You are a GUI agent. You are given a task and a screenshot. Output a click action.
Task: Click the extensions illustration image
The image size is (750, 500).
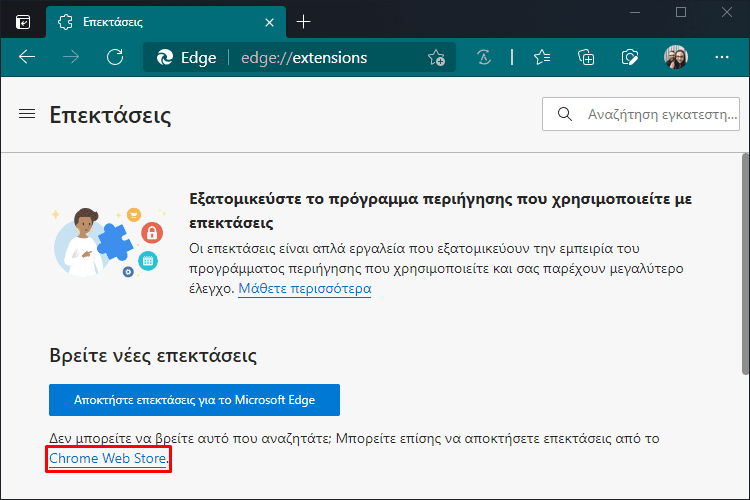pos(109,243)
